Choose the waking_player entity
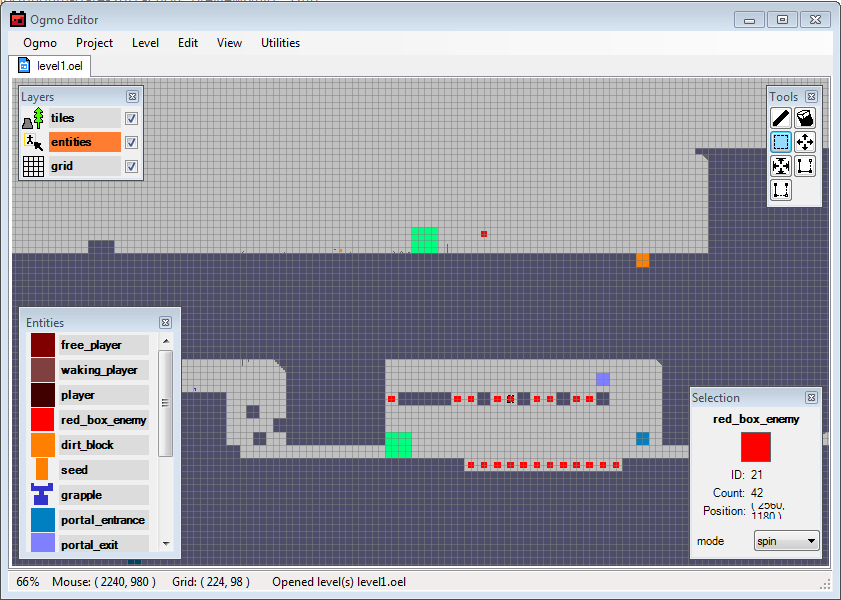Screen dimensions: 841x600 tap(104, 370)
